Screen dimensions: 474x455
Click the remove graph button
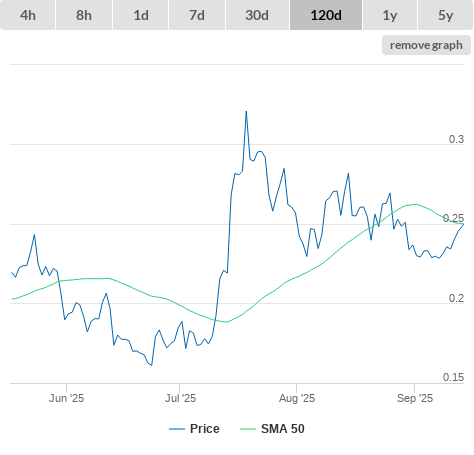(x=426, y=45)
